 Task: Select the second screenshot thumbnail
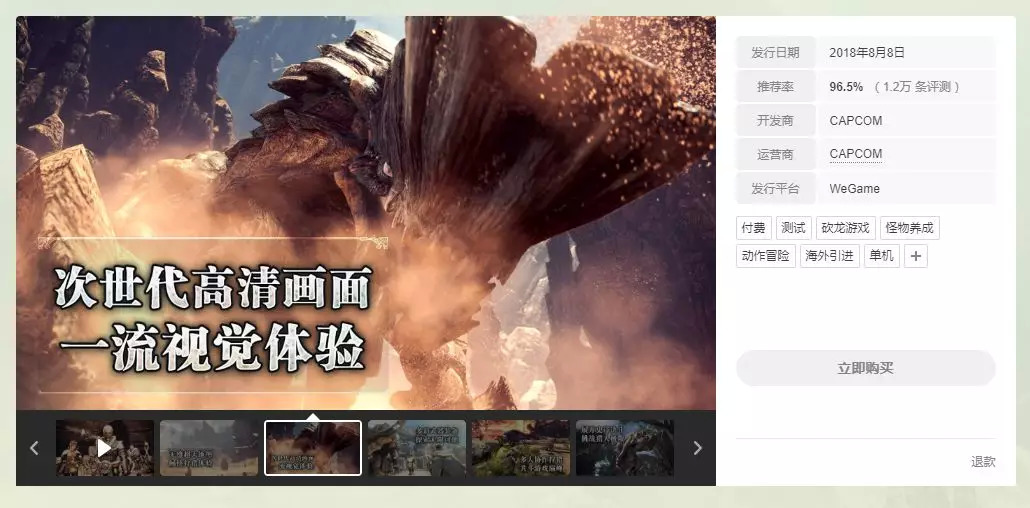(x=208, y=448)
